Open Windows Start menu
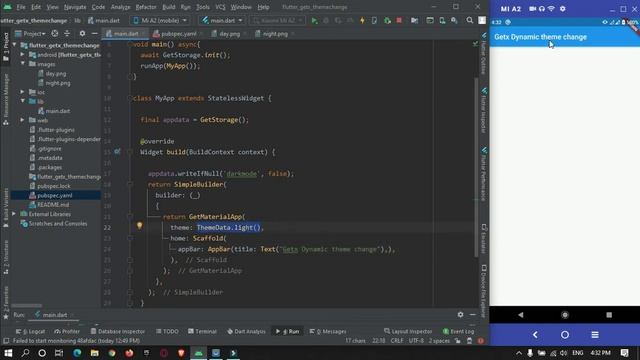 pyautogui.click(x=8, y=353)
